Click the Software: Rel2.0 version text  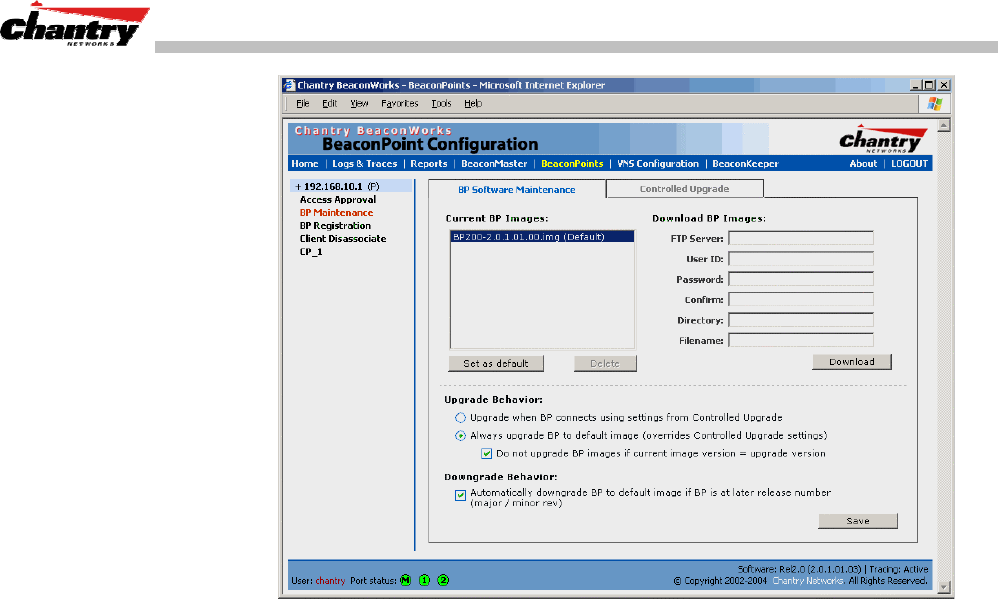click(799, 569)
